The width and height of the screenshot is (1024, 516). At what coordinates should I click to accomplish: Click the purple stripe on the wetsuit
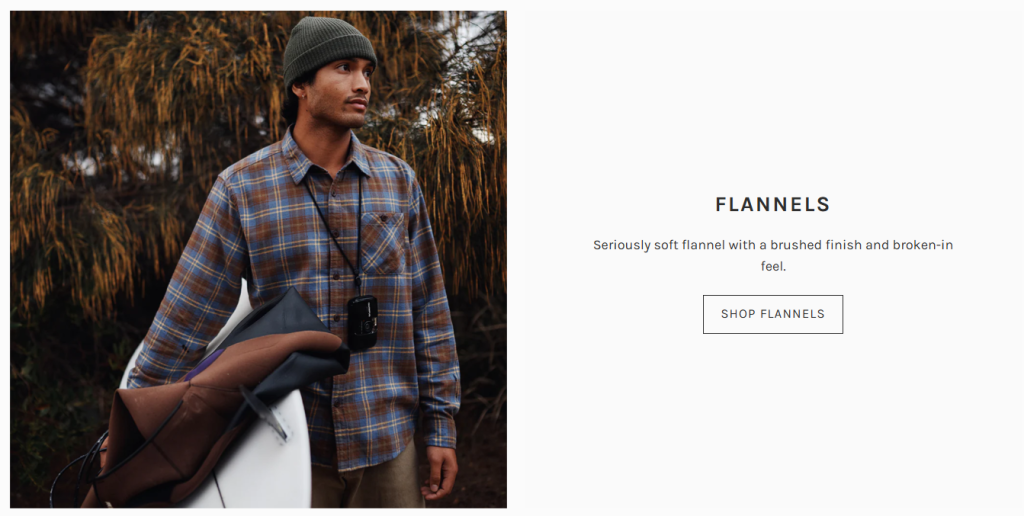coord(204,364)
